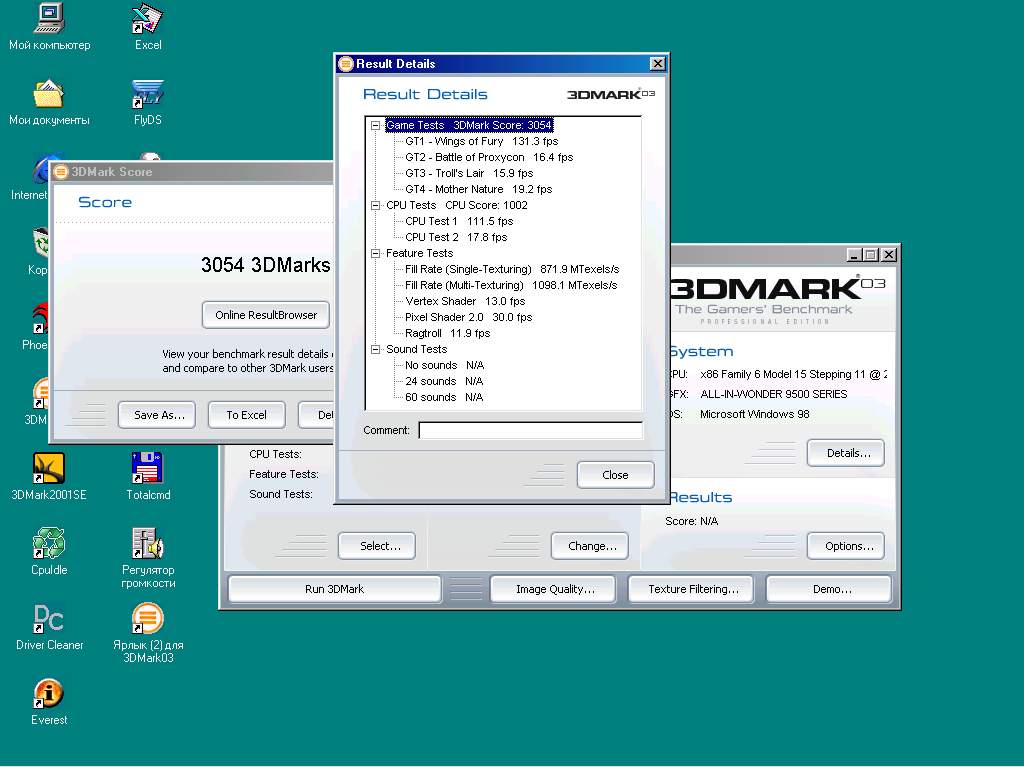1024x768 pixels.
Task: Select the CPU Test 1 row
Action: point(459,221)
